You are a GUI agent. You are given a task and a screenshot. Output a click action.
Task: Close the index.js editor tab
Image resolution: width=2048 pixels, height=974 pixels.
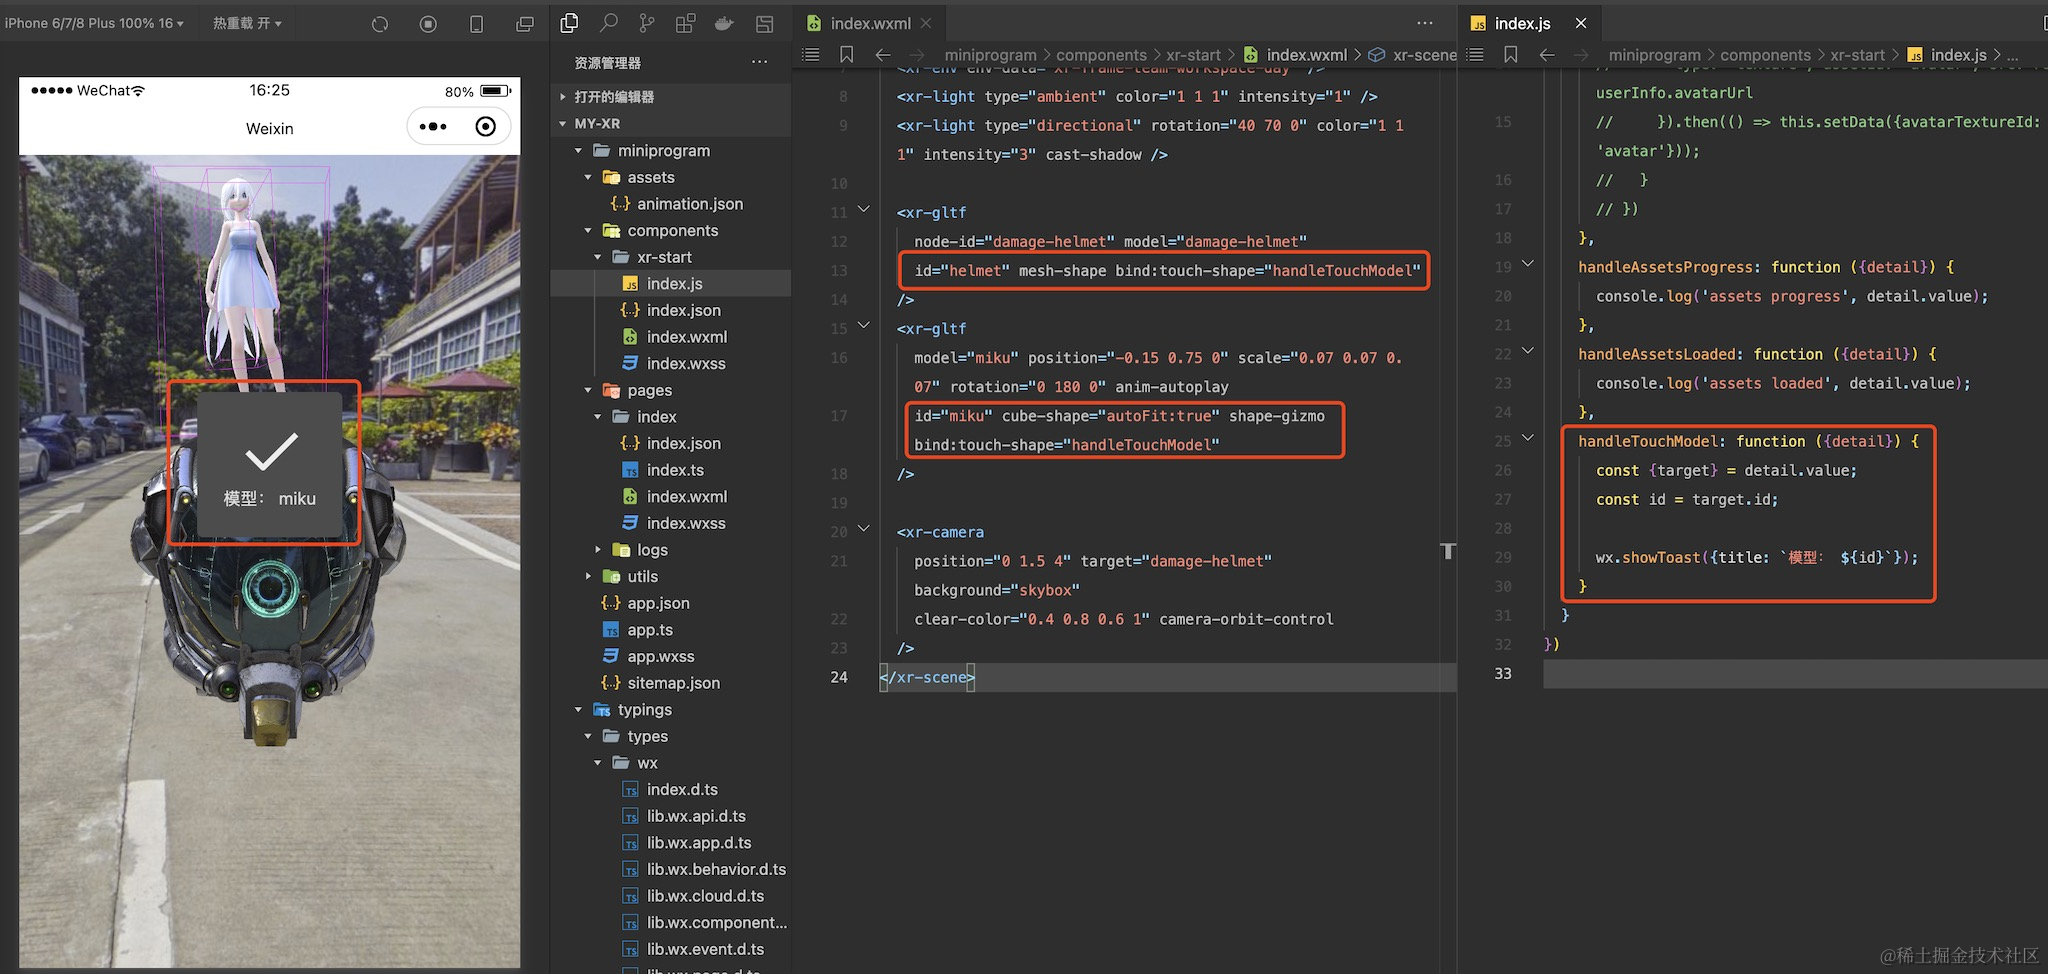(1581, 23)
